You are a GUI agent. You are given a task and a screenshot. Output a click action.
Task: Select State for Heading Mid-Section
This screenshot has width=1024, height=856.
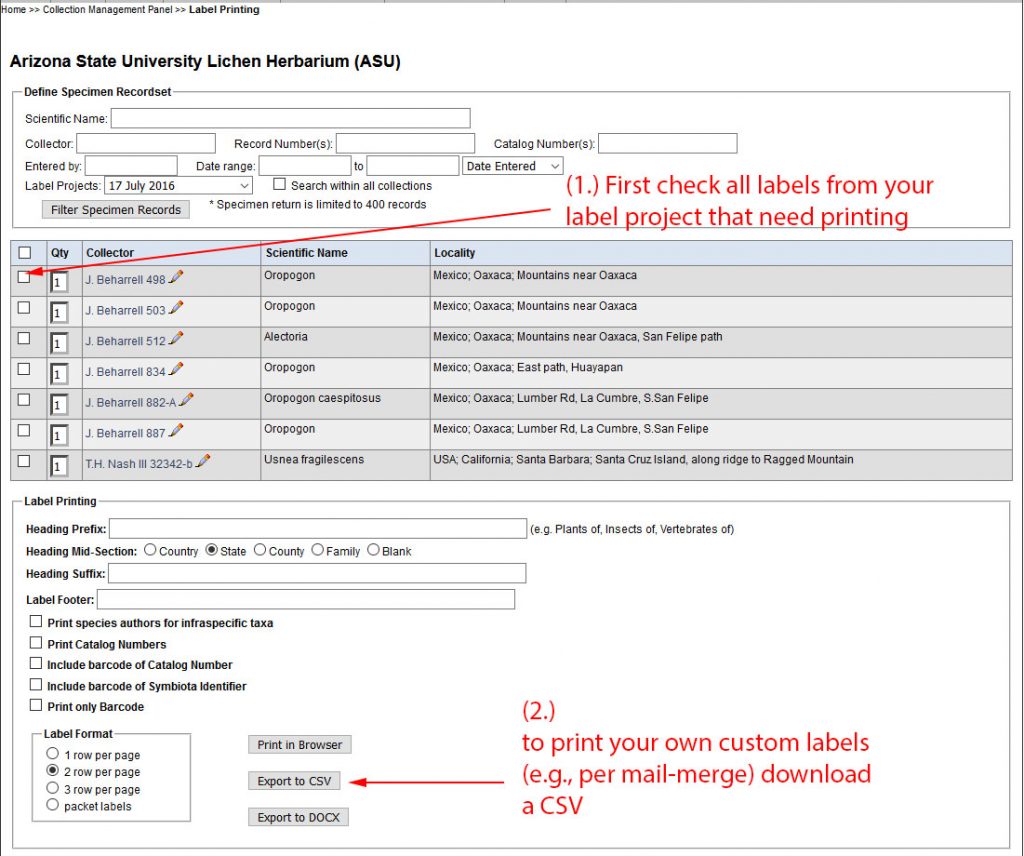pyautogui.click(x=212, y=550)
